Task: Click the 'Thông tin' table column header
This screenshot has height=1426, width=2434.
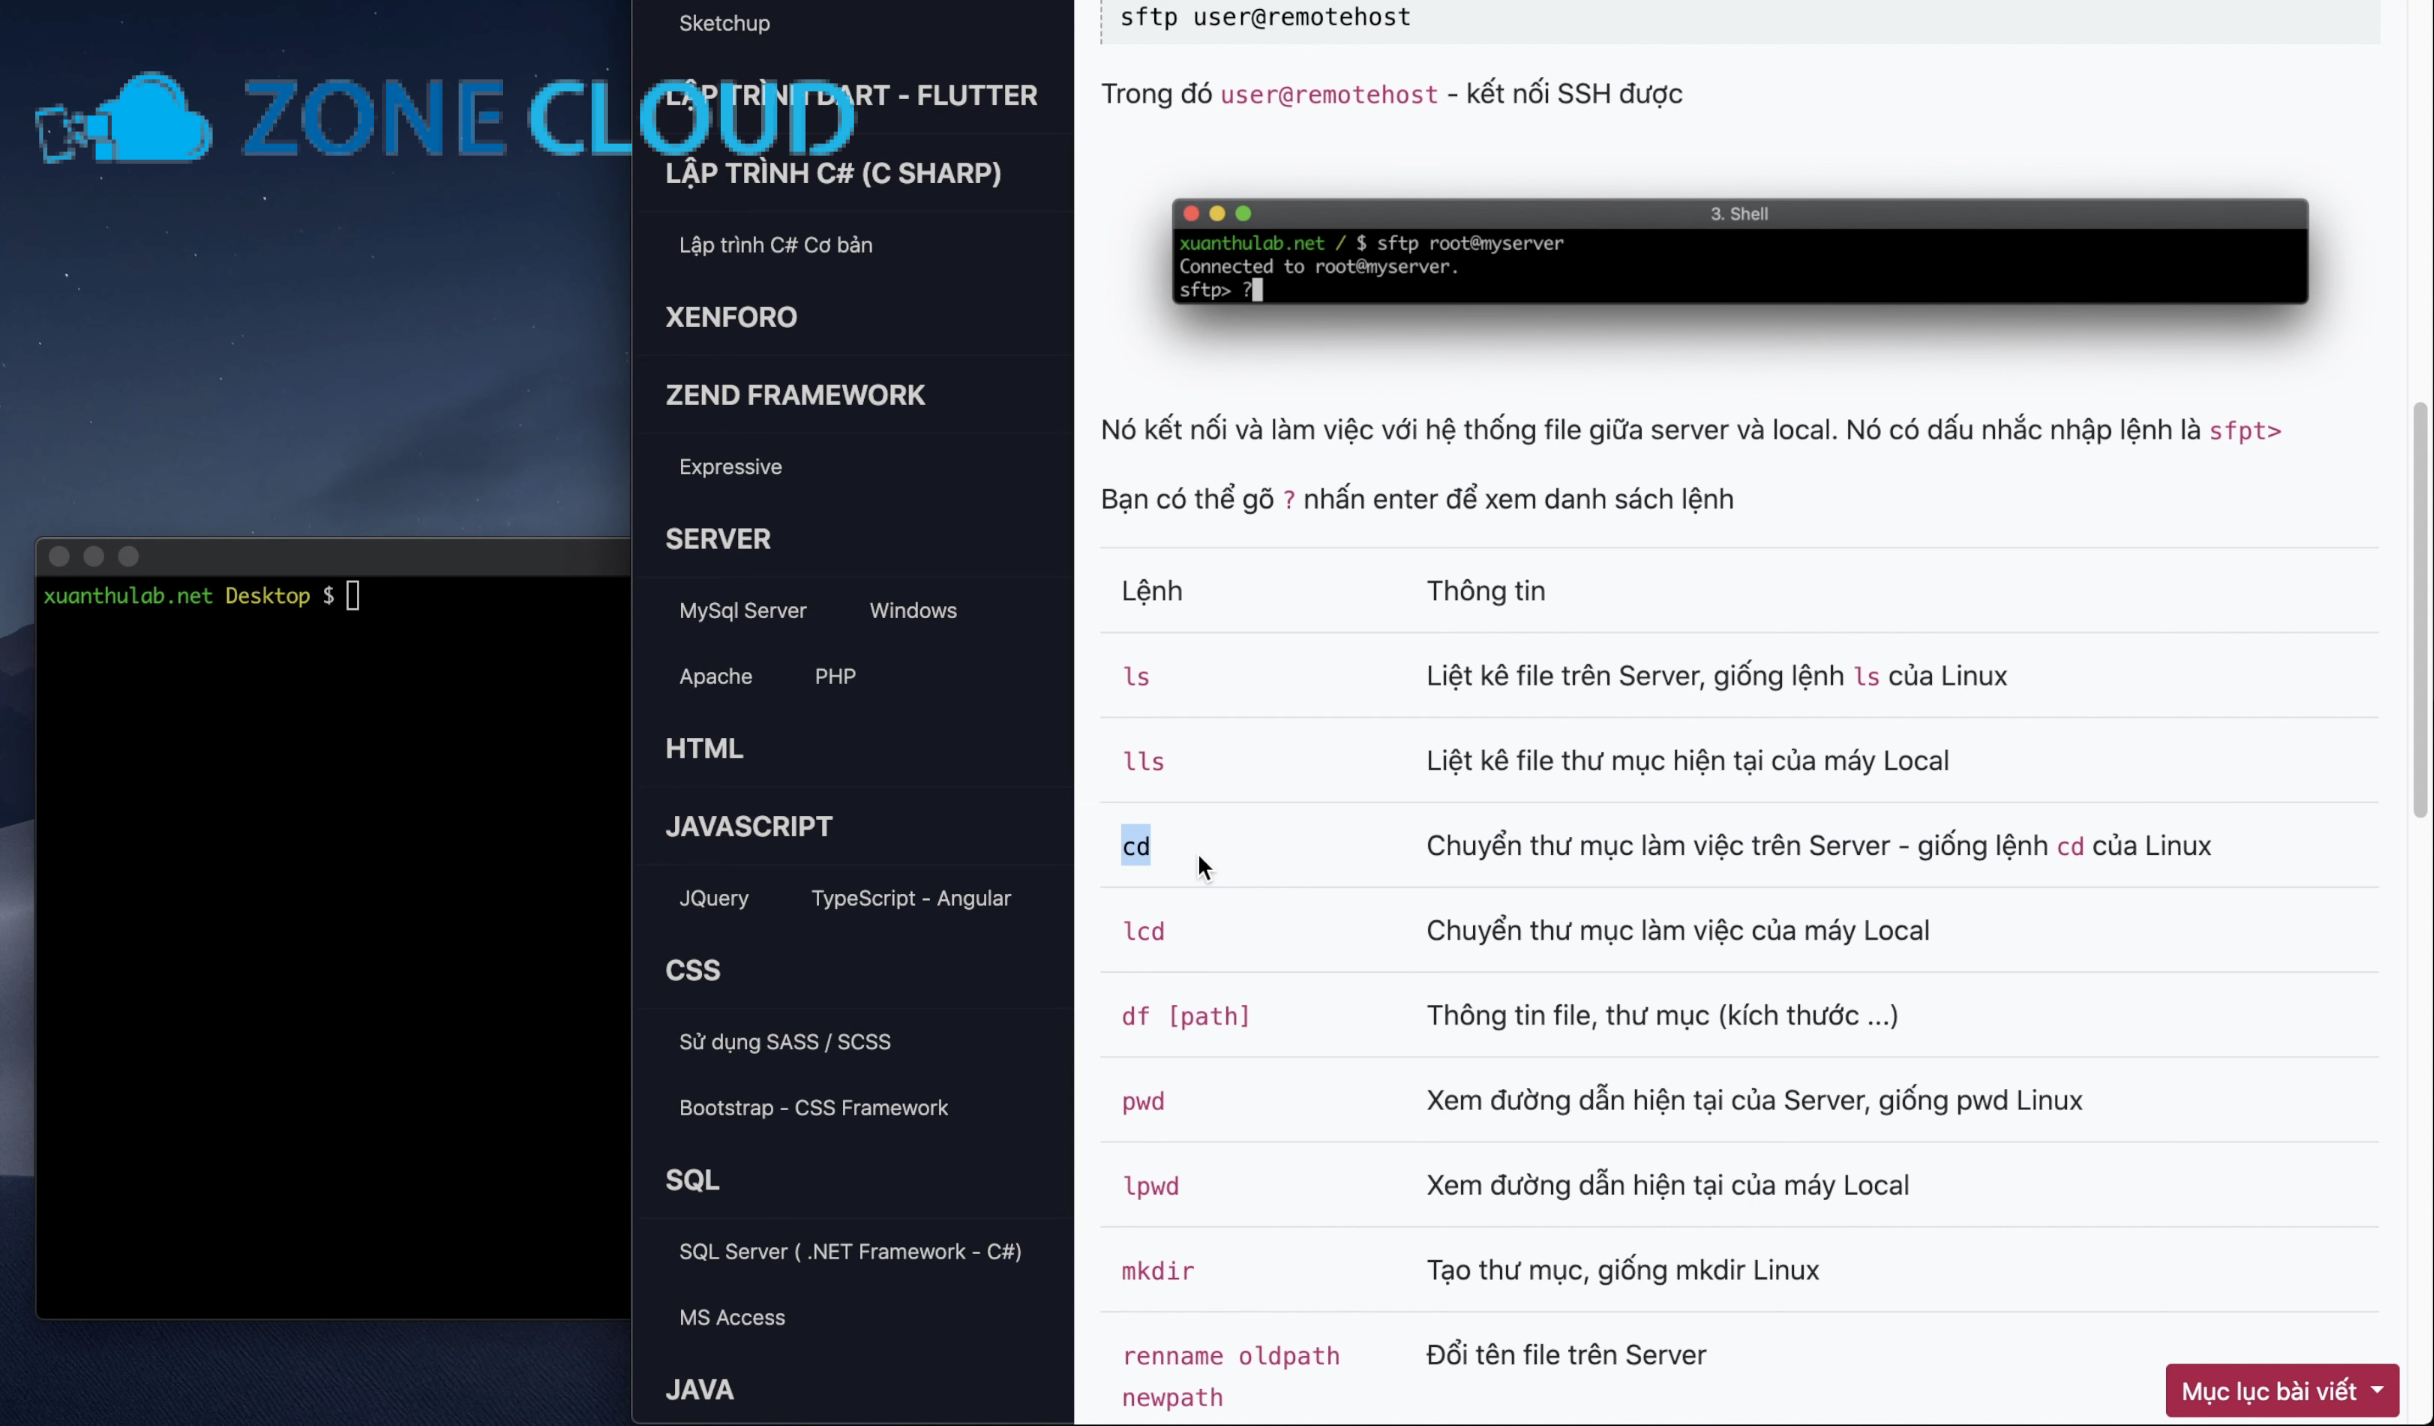Action: [1485, 591]
